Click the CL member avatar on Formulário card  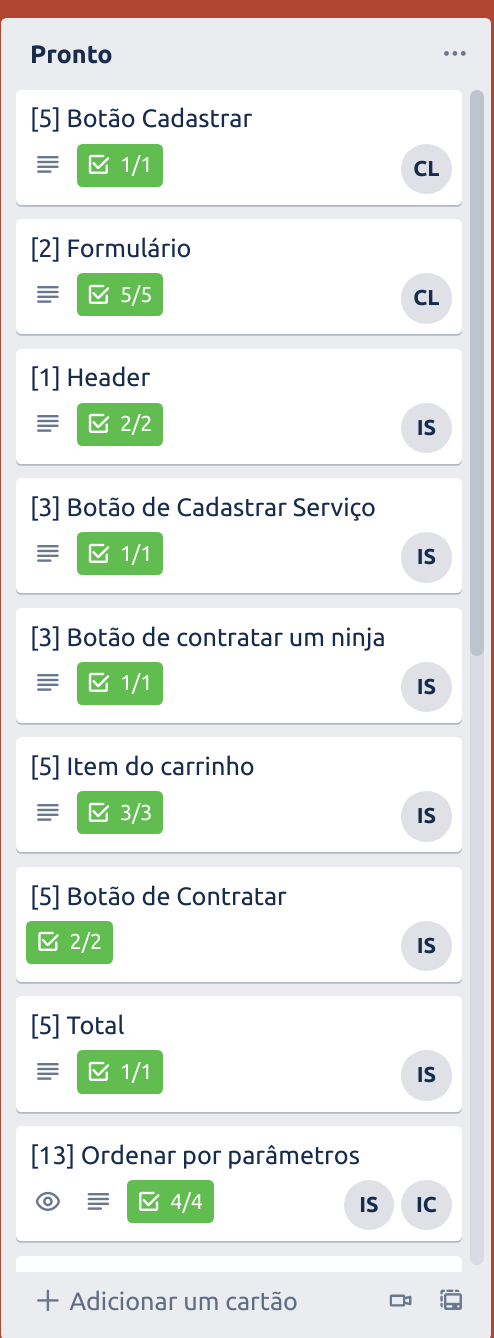tap(426, 298)
